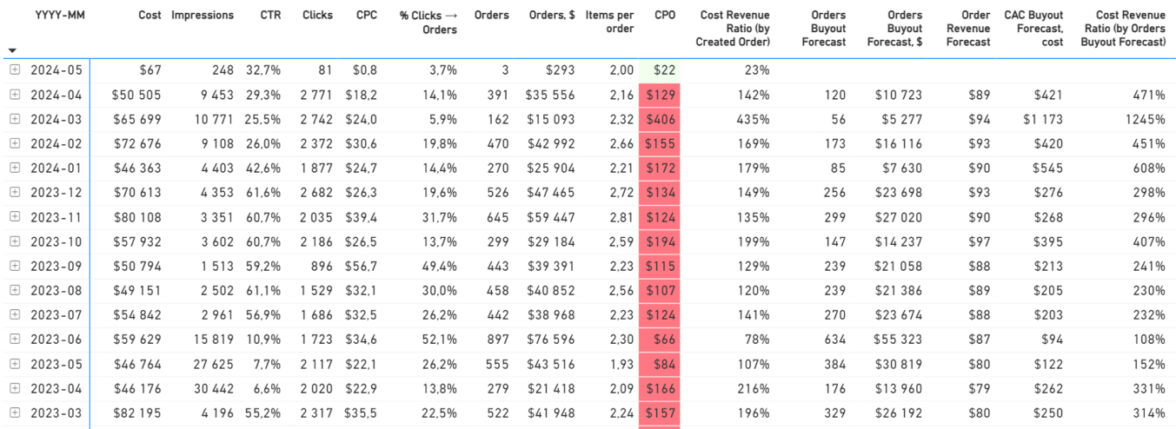
Task: Select the Items per order header
Action: (605, 22)
